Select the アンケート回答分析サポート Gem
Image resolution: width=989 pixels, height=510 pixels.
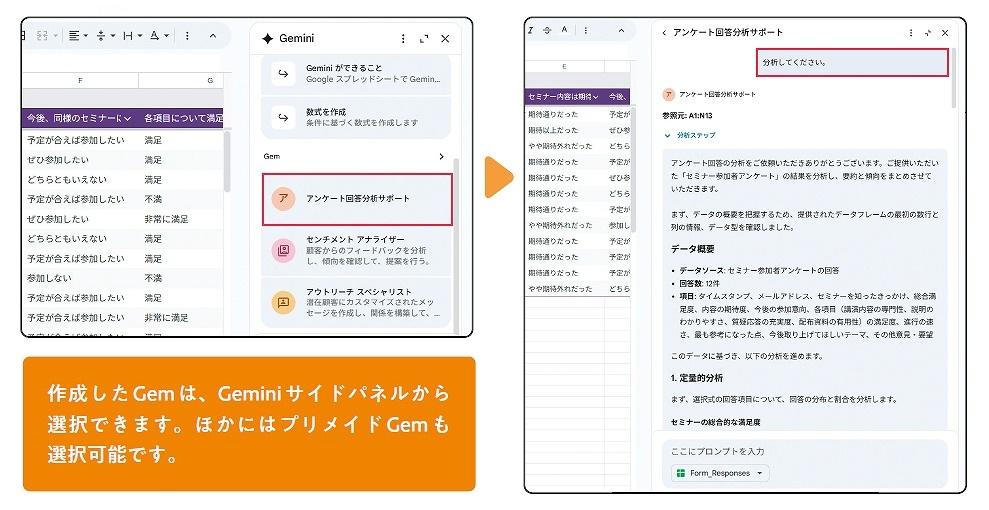[x=357, y=199]
